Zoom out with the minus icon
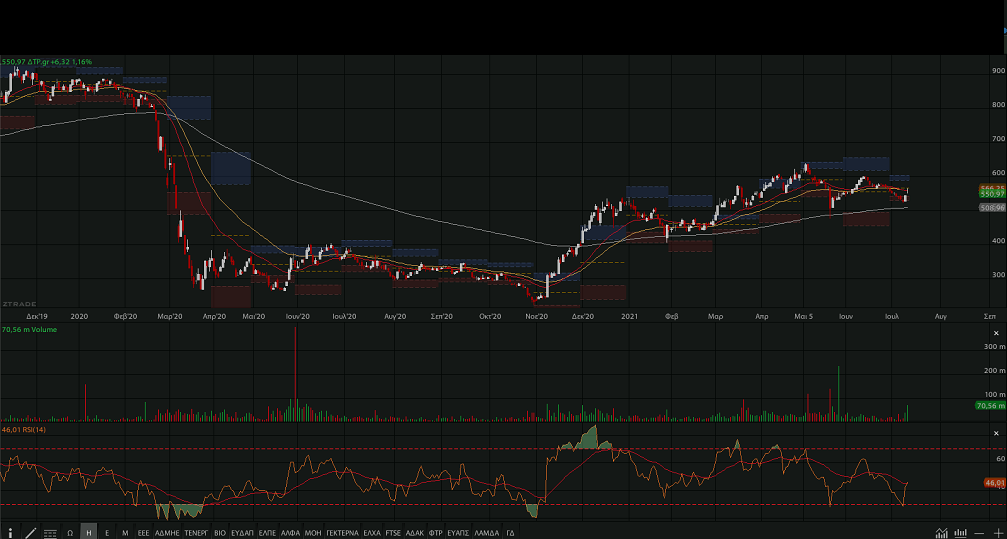Screen dimensions: 1007x539 tap(979, 532)
